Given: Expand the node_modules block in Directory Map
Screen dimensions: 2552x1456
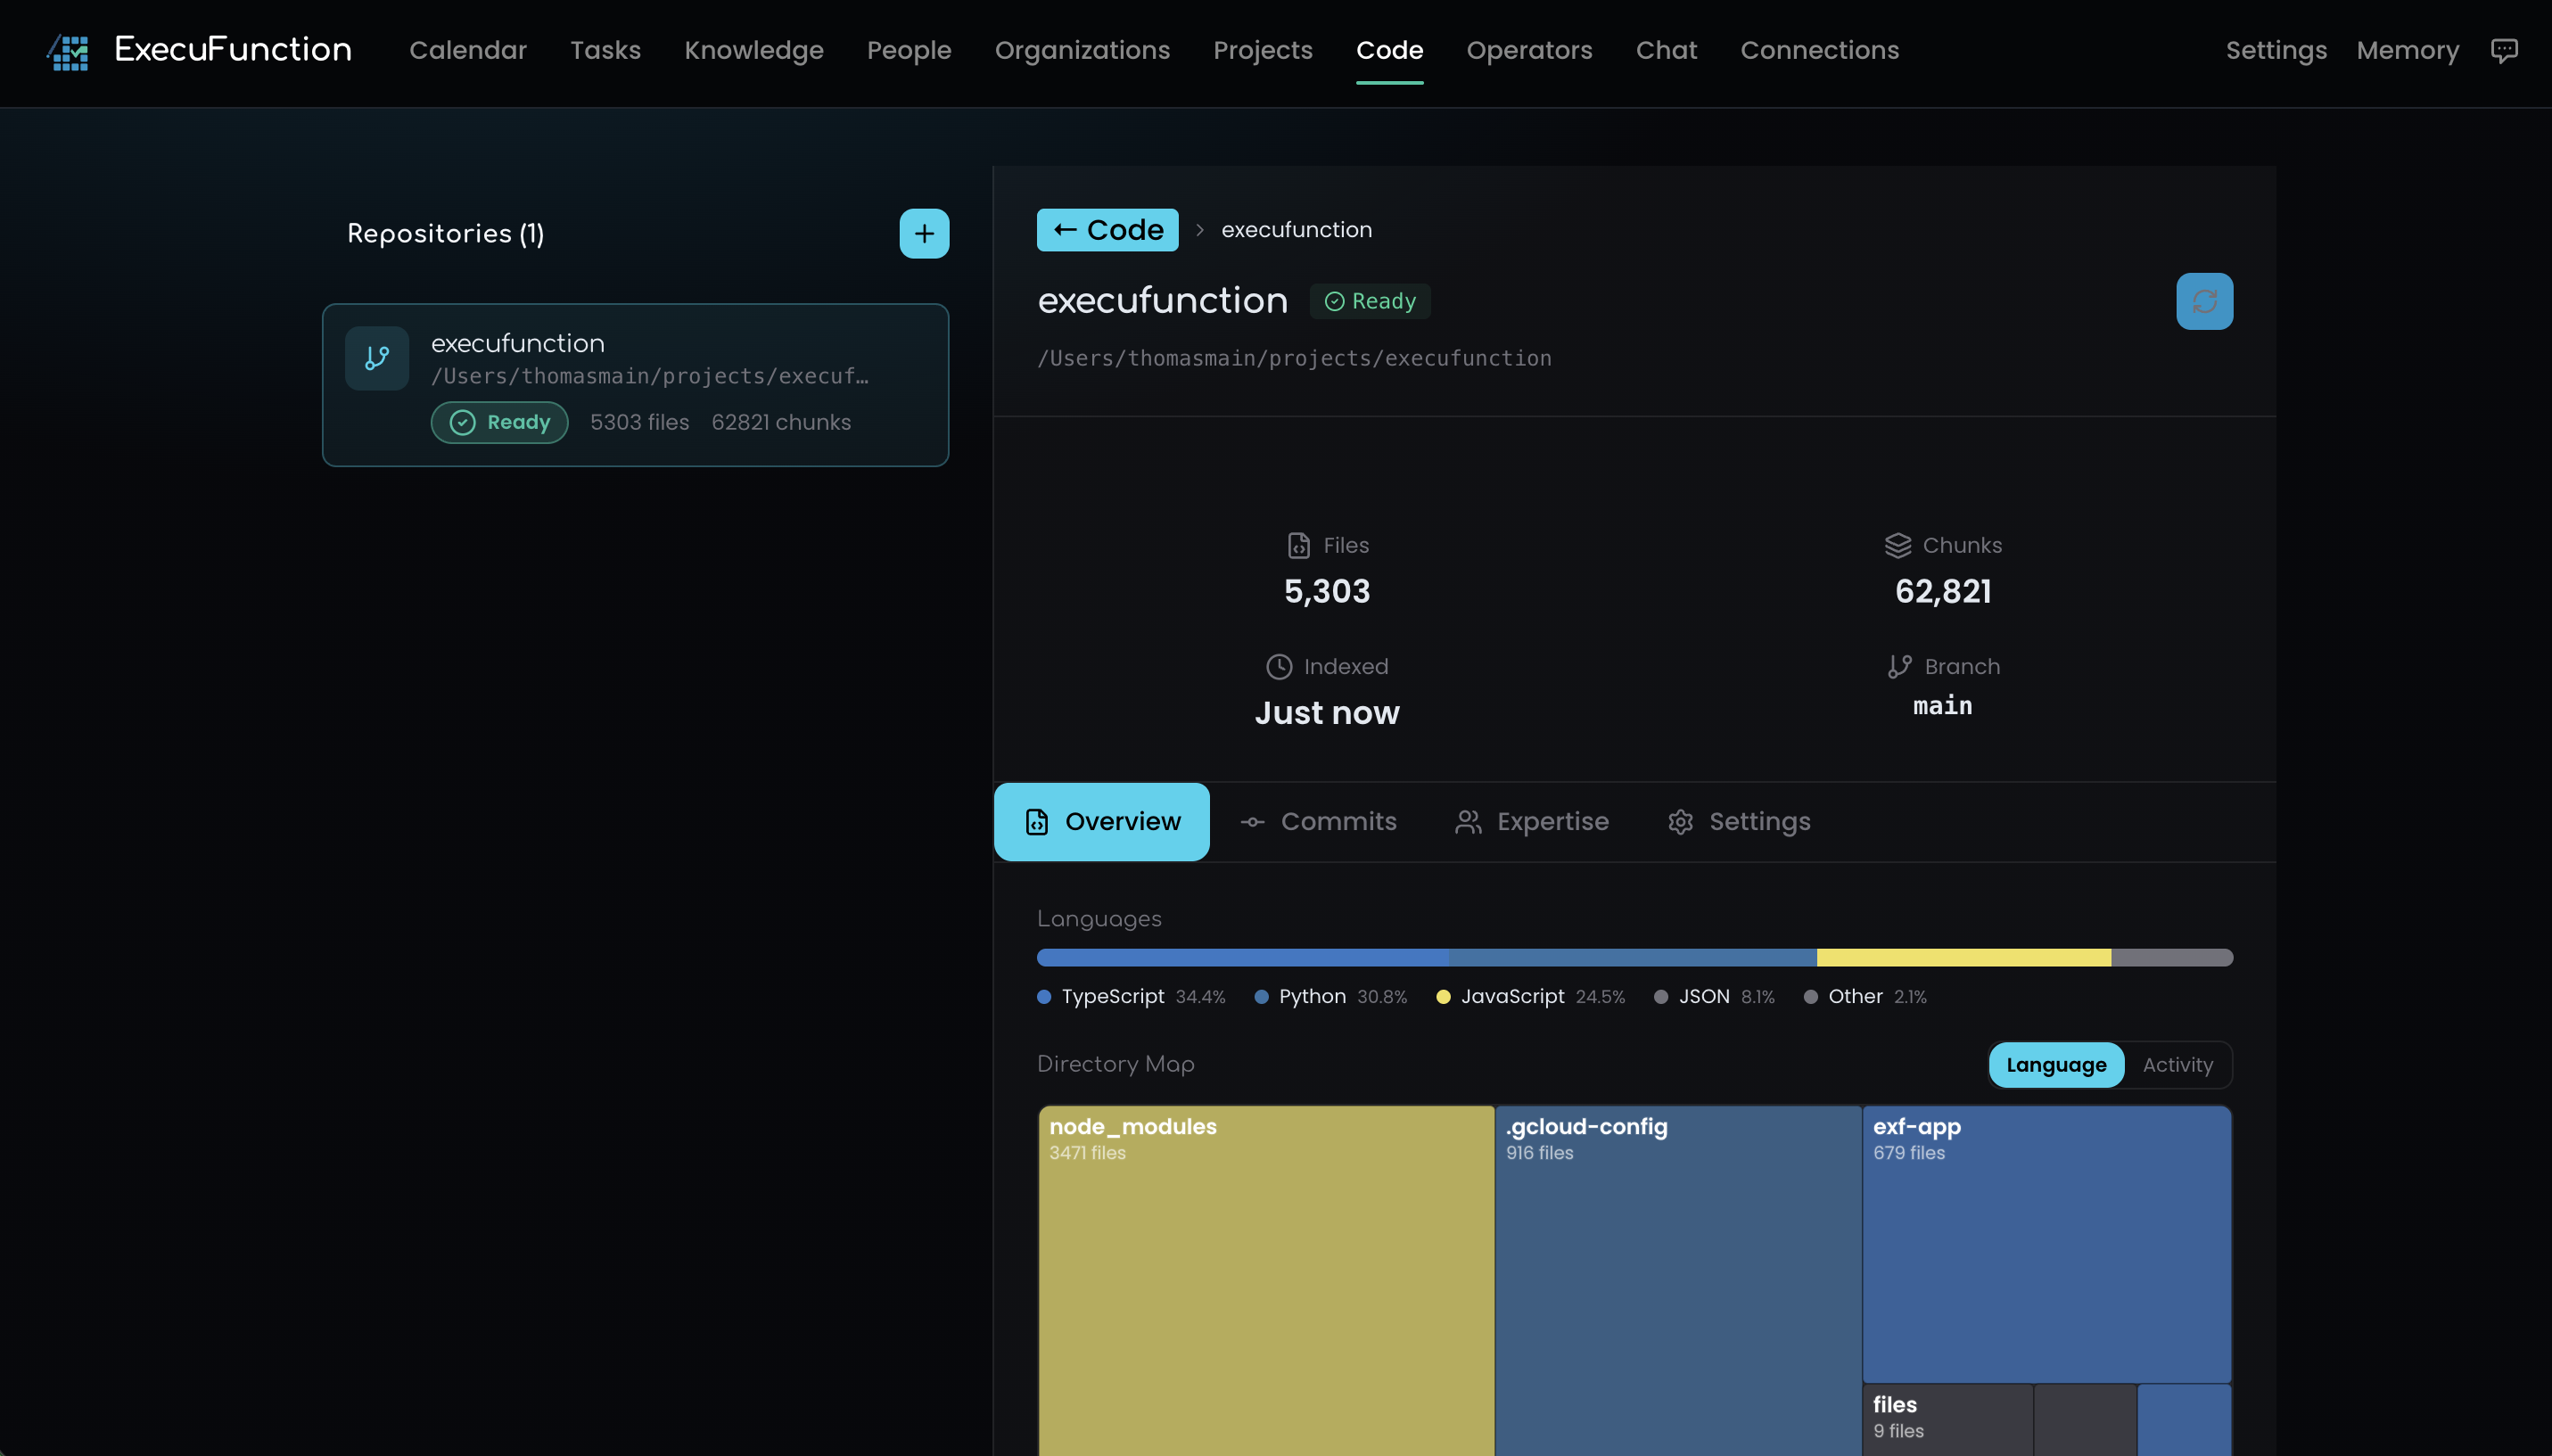Looking at the screenshot, I should coord(1264,1280).
